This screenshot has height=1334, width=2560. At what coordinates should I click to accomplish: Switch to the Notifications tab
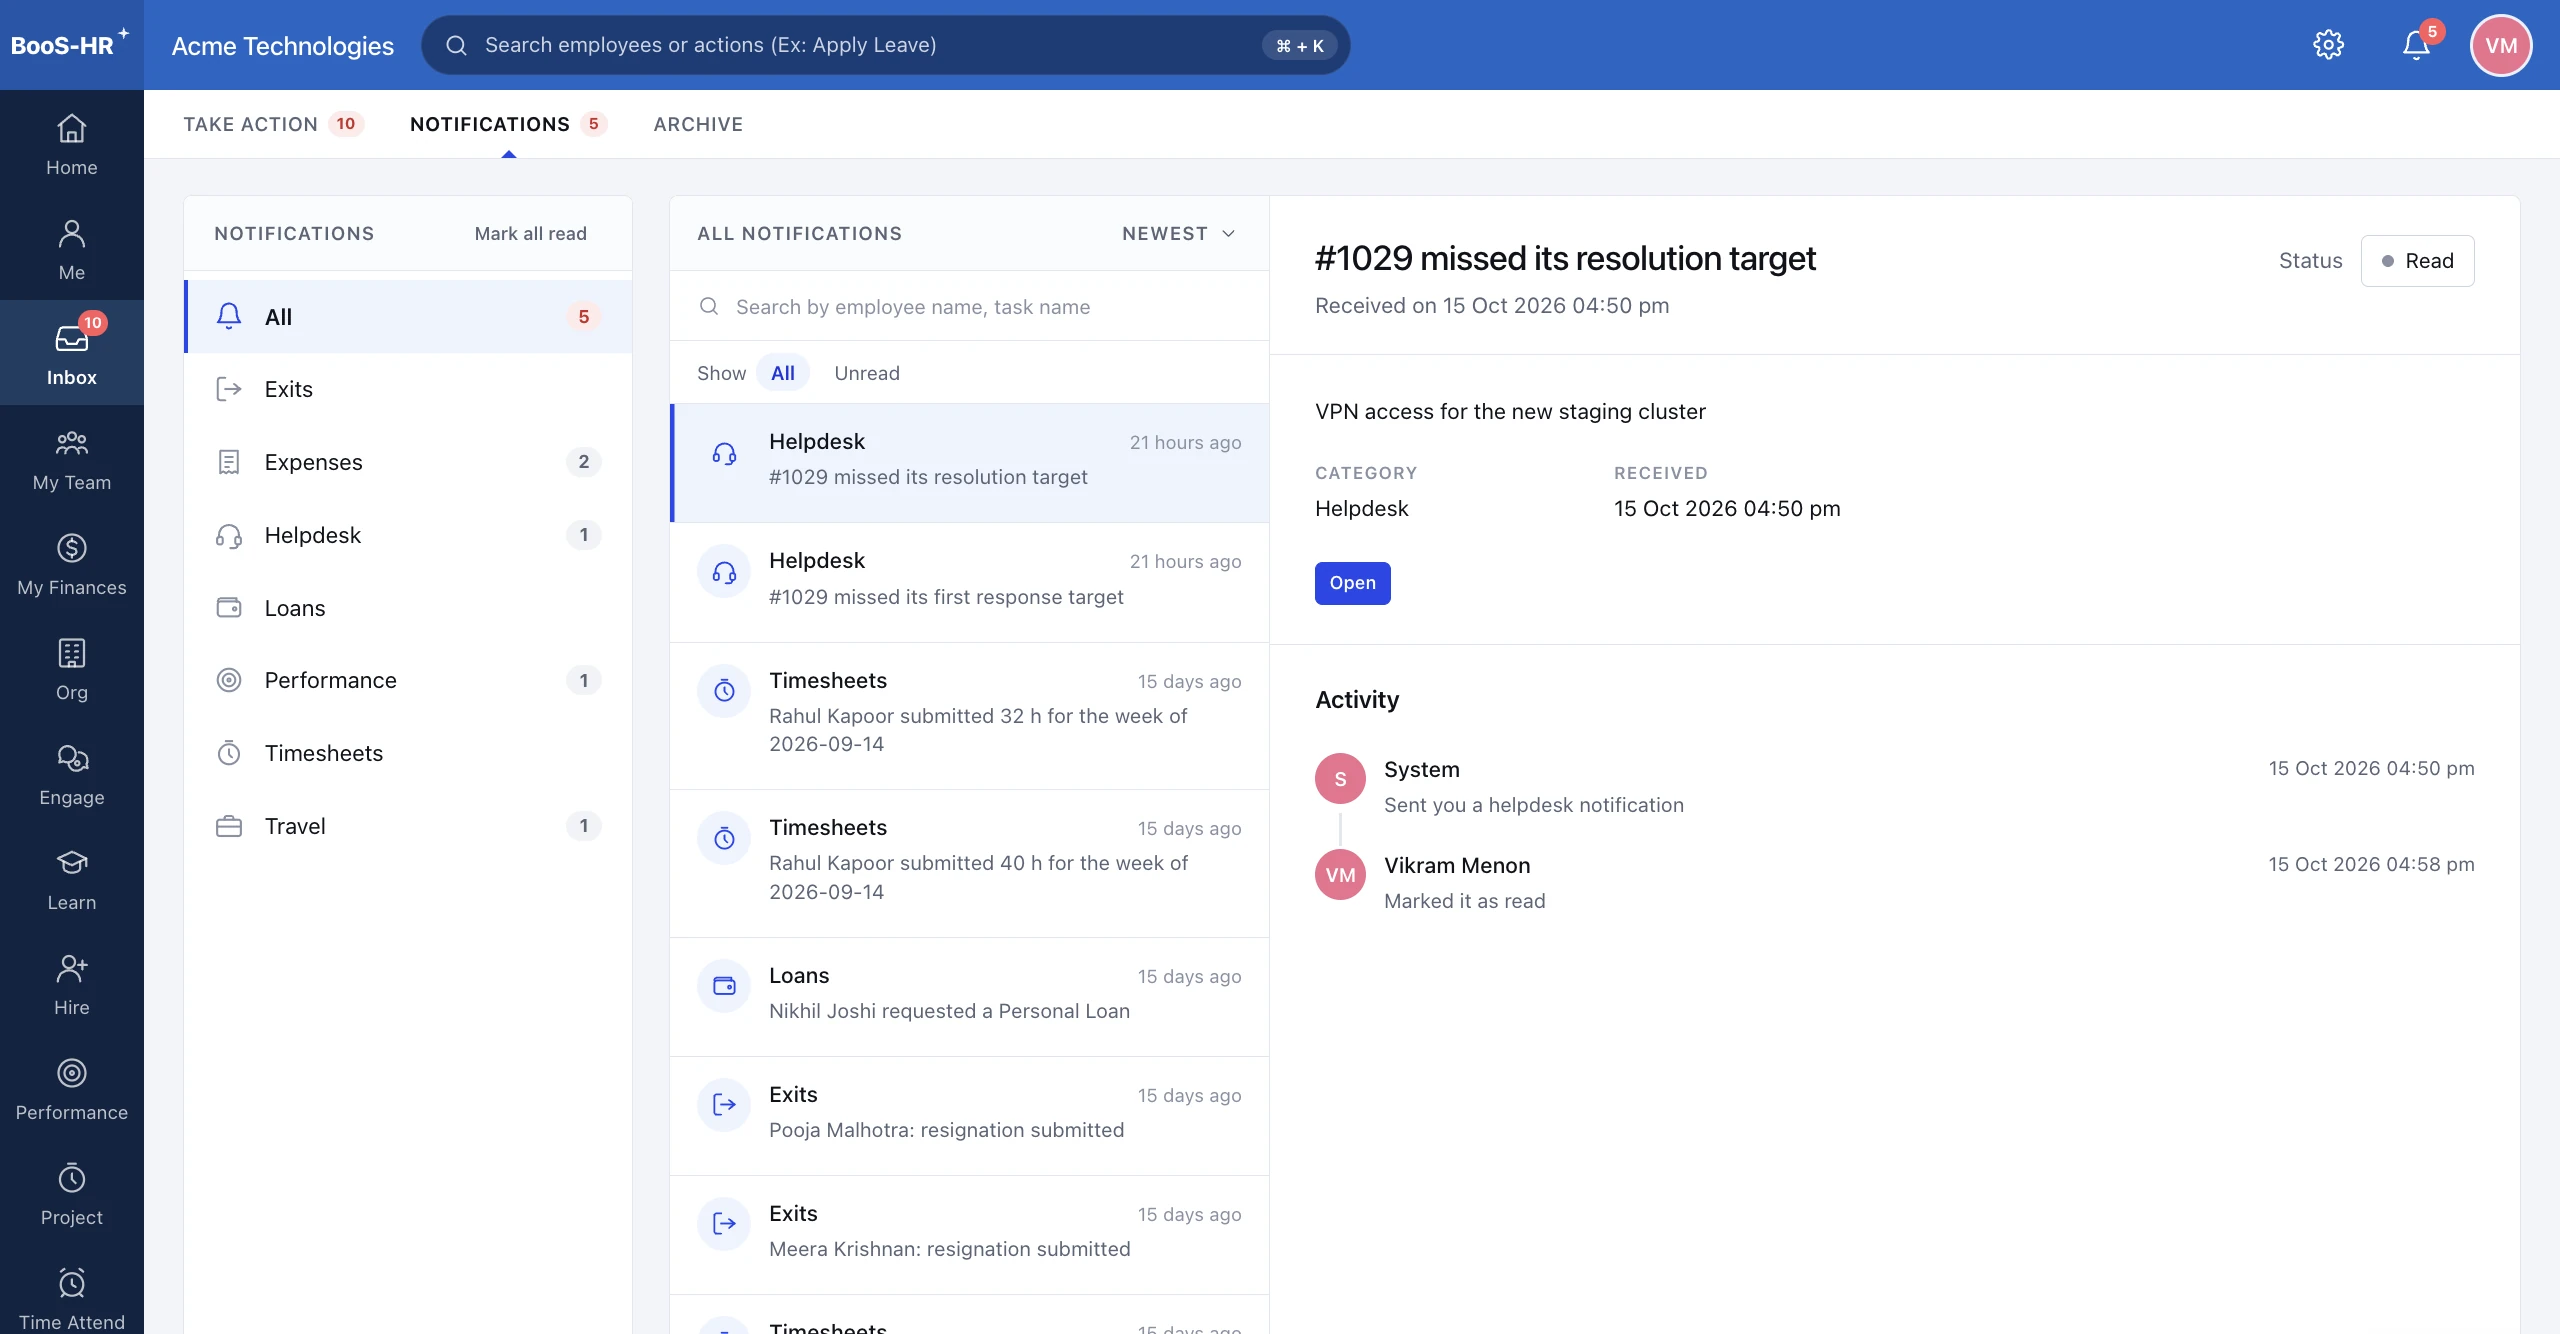point(508,124)
